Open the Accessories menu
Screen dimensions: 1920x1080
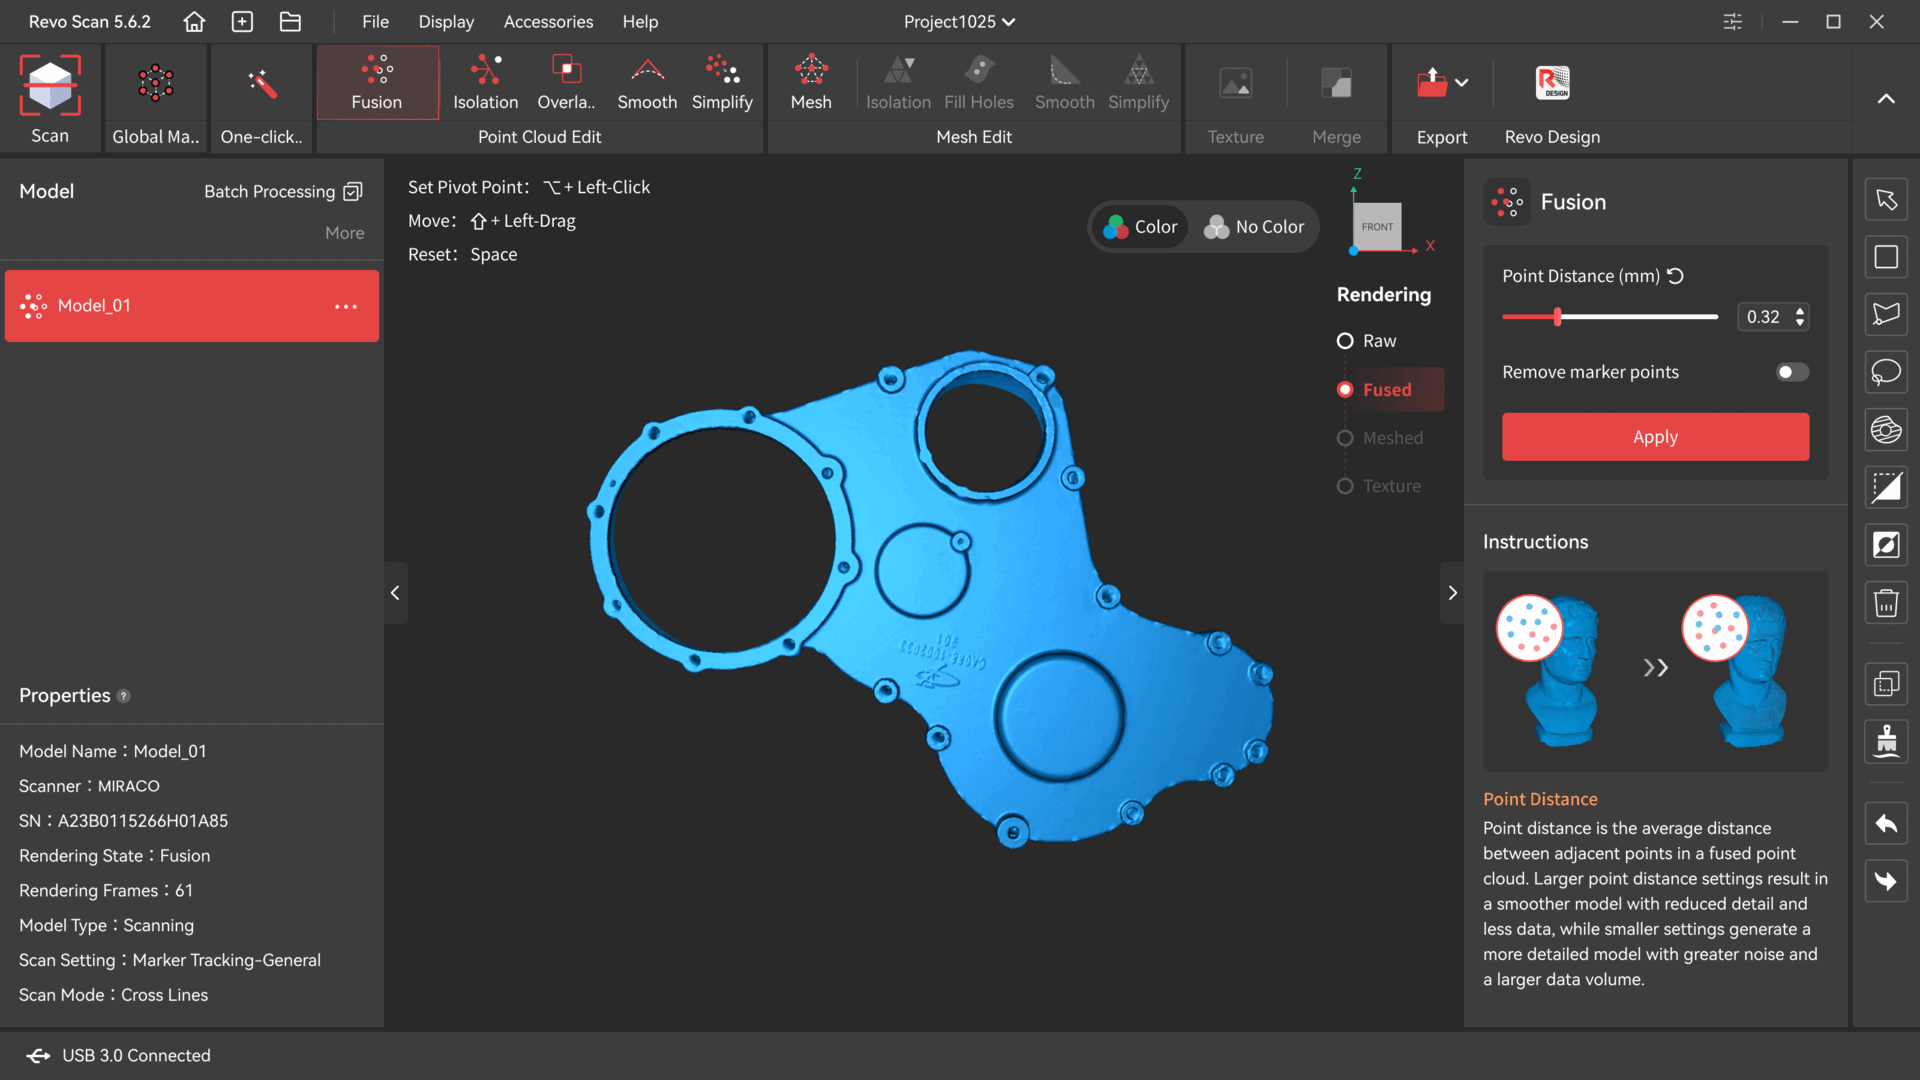pyautogui.click(x=548, y=22)
